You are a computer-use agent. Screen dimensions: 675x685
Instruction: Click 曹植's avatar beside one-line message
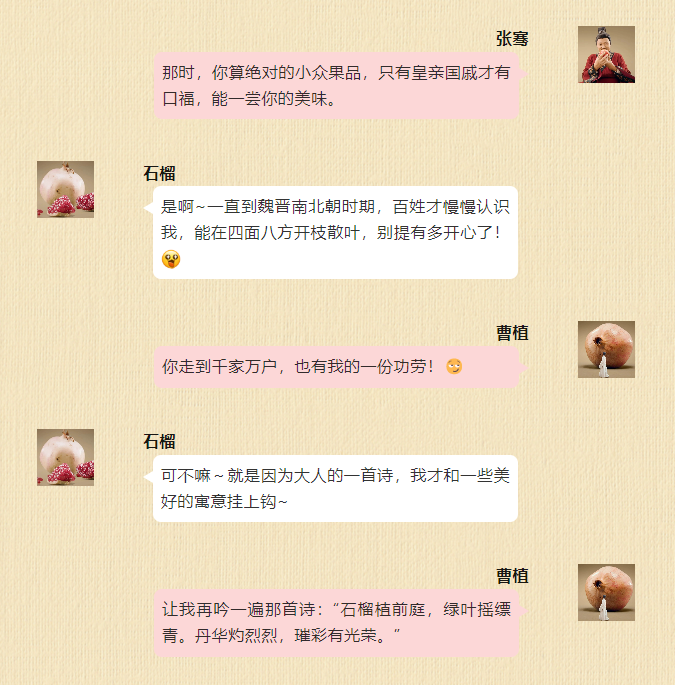[x=606, y=349]
